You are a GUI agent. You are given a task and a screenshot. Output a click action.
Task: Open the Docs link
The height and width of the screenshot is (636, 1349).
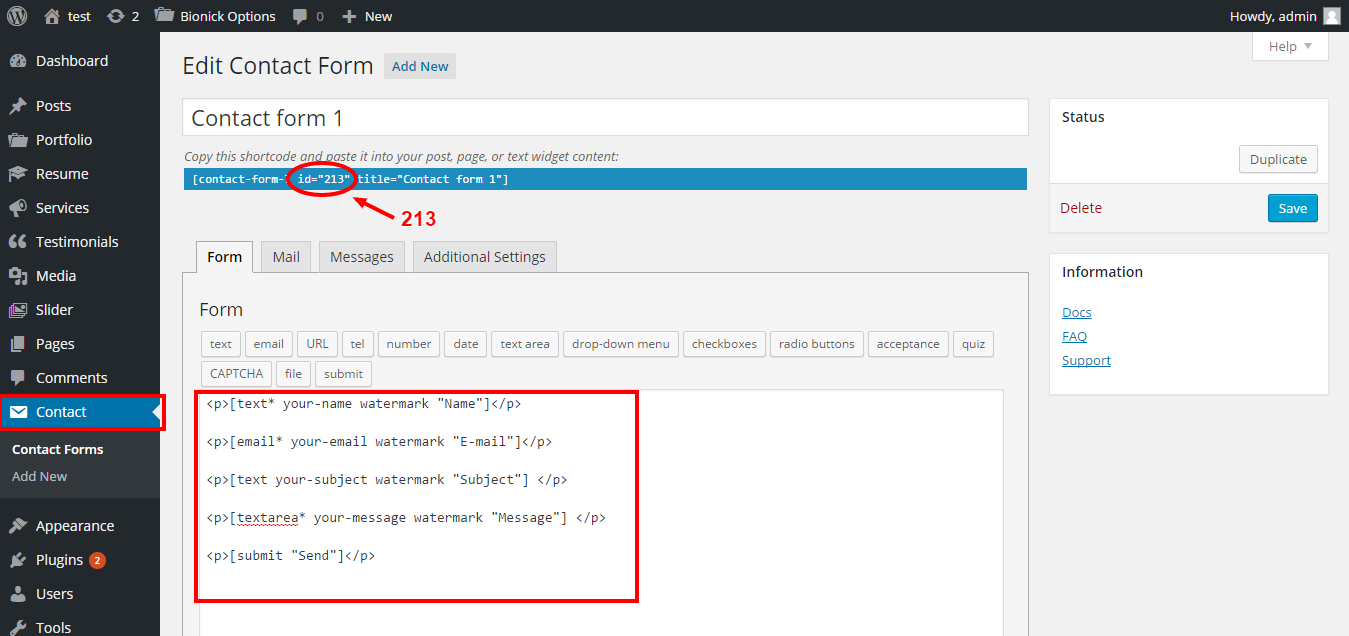[x=1077, y=313]
